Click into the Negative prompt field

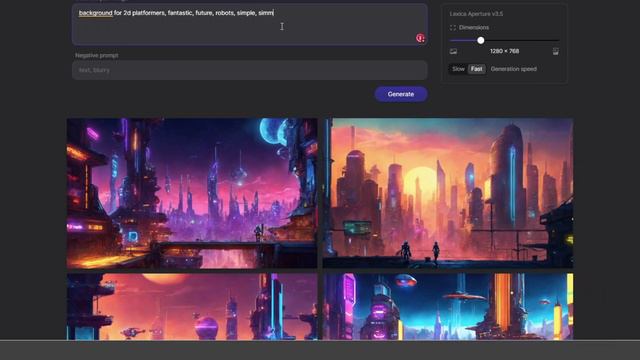click(x=250, y=70)
